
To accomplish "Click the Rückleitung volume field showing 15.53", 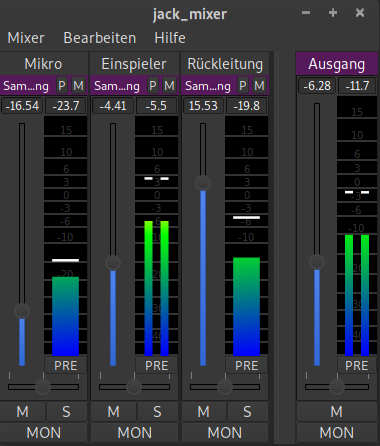I will [x=203, y=106].
